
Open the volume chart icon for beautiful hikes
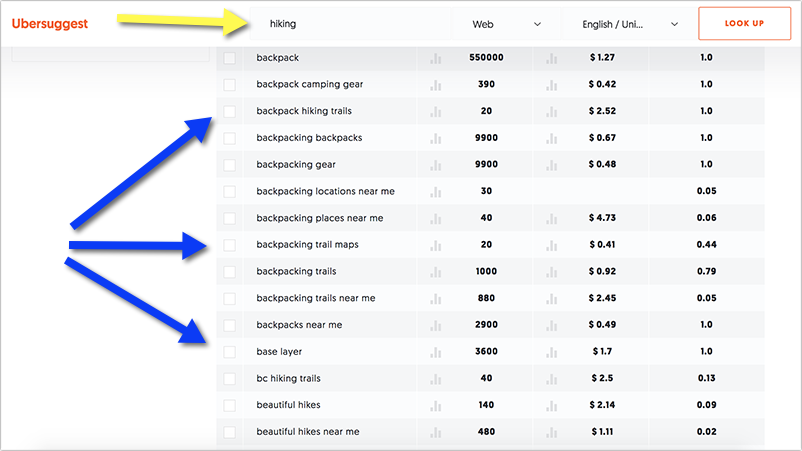(435, 406)
